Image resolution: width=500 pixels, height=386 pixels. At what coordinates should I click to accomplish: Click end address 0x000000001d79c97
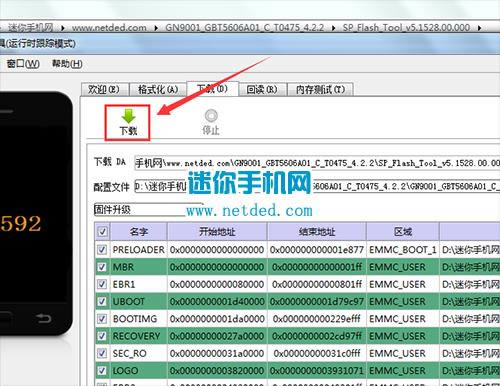(x=317, y=301)
